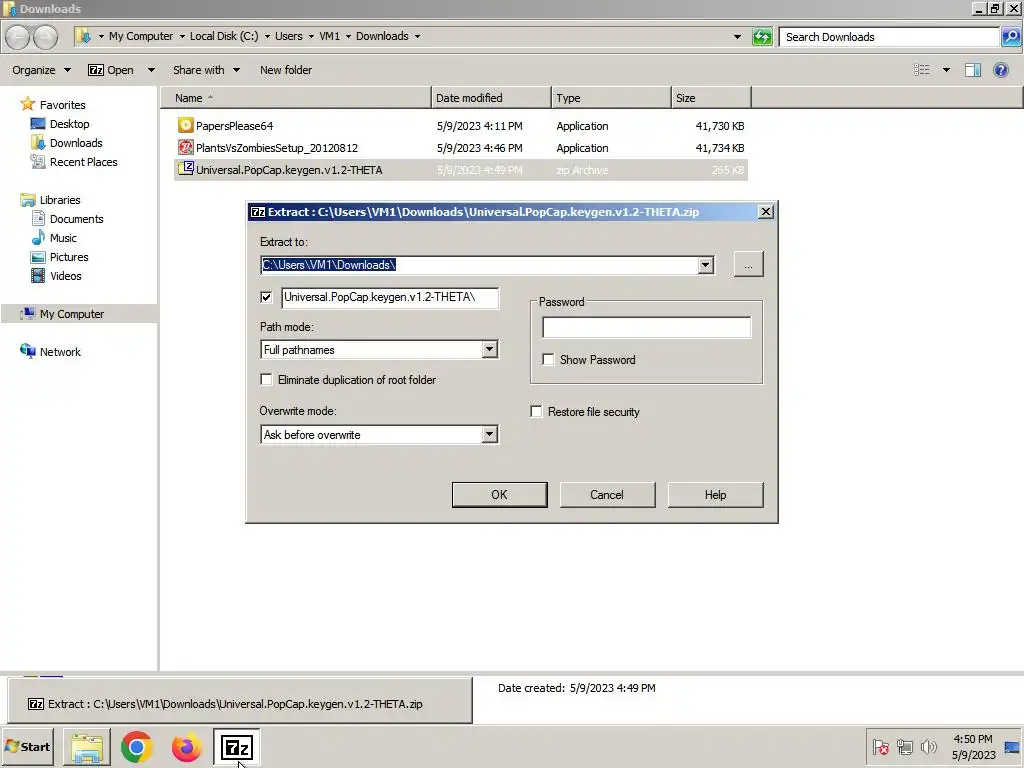The width and height of the screenshot is (1024, 768).
Task: Click the Network icon in sidebar
Action: pos(27,351)
